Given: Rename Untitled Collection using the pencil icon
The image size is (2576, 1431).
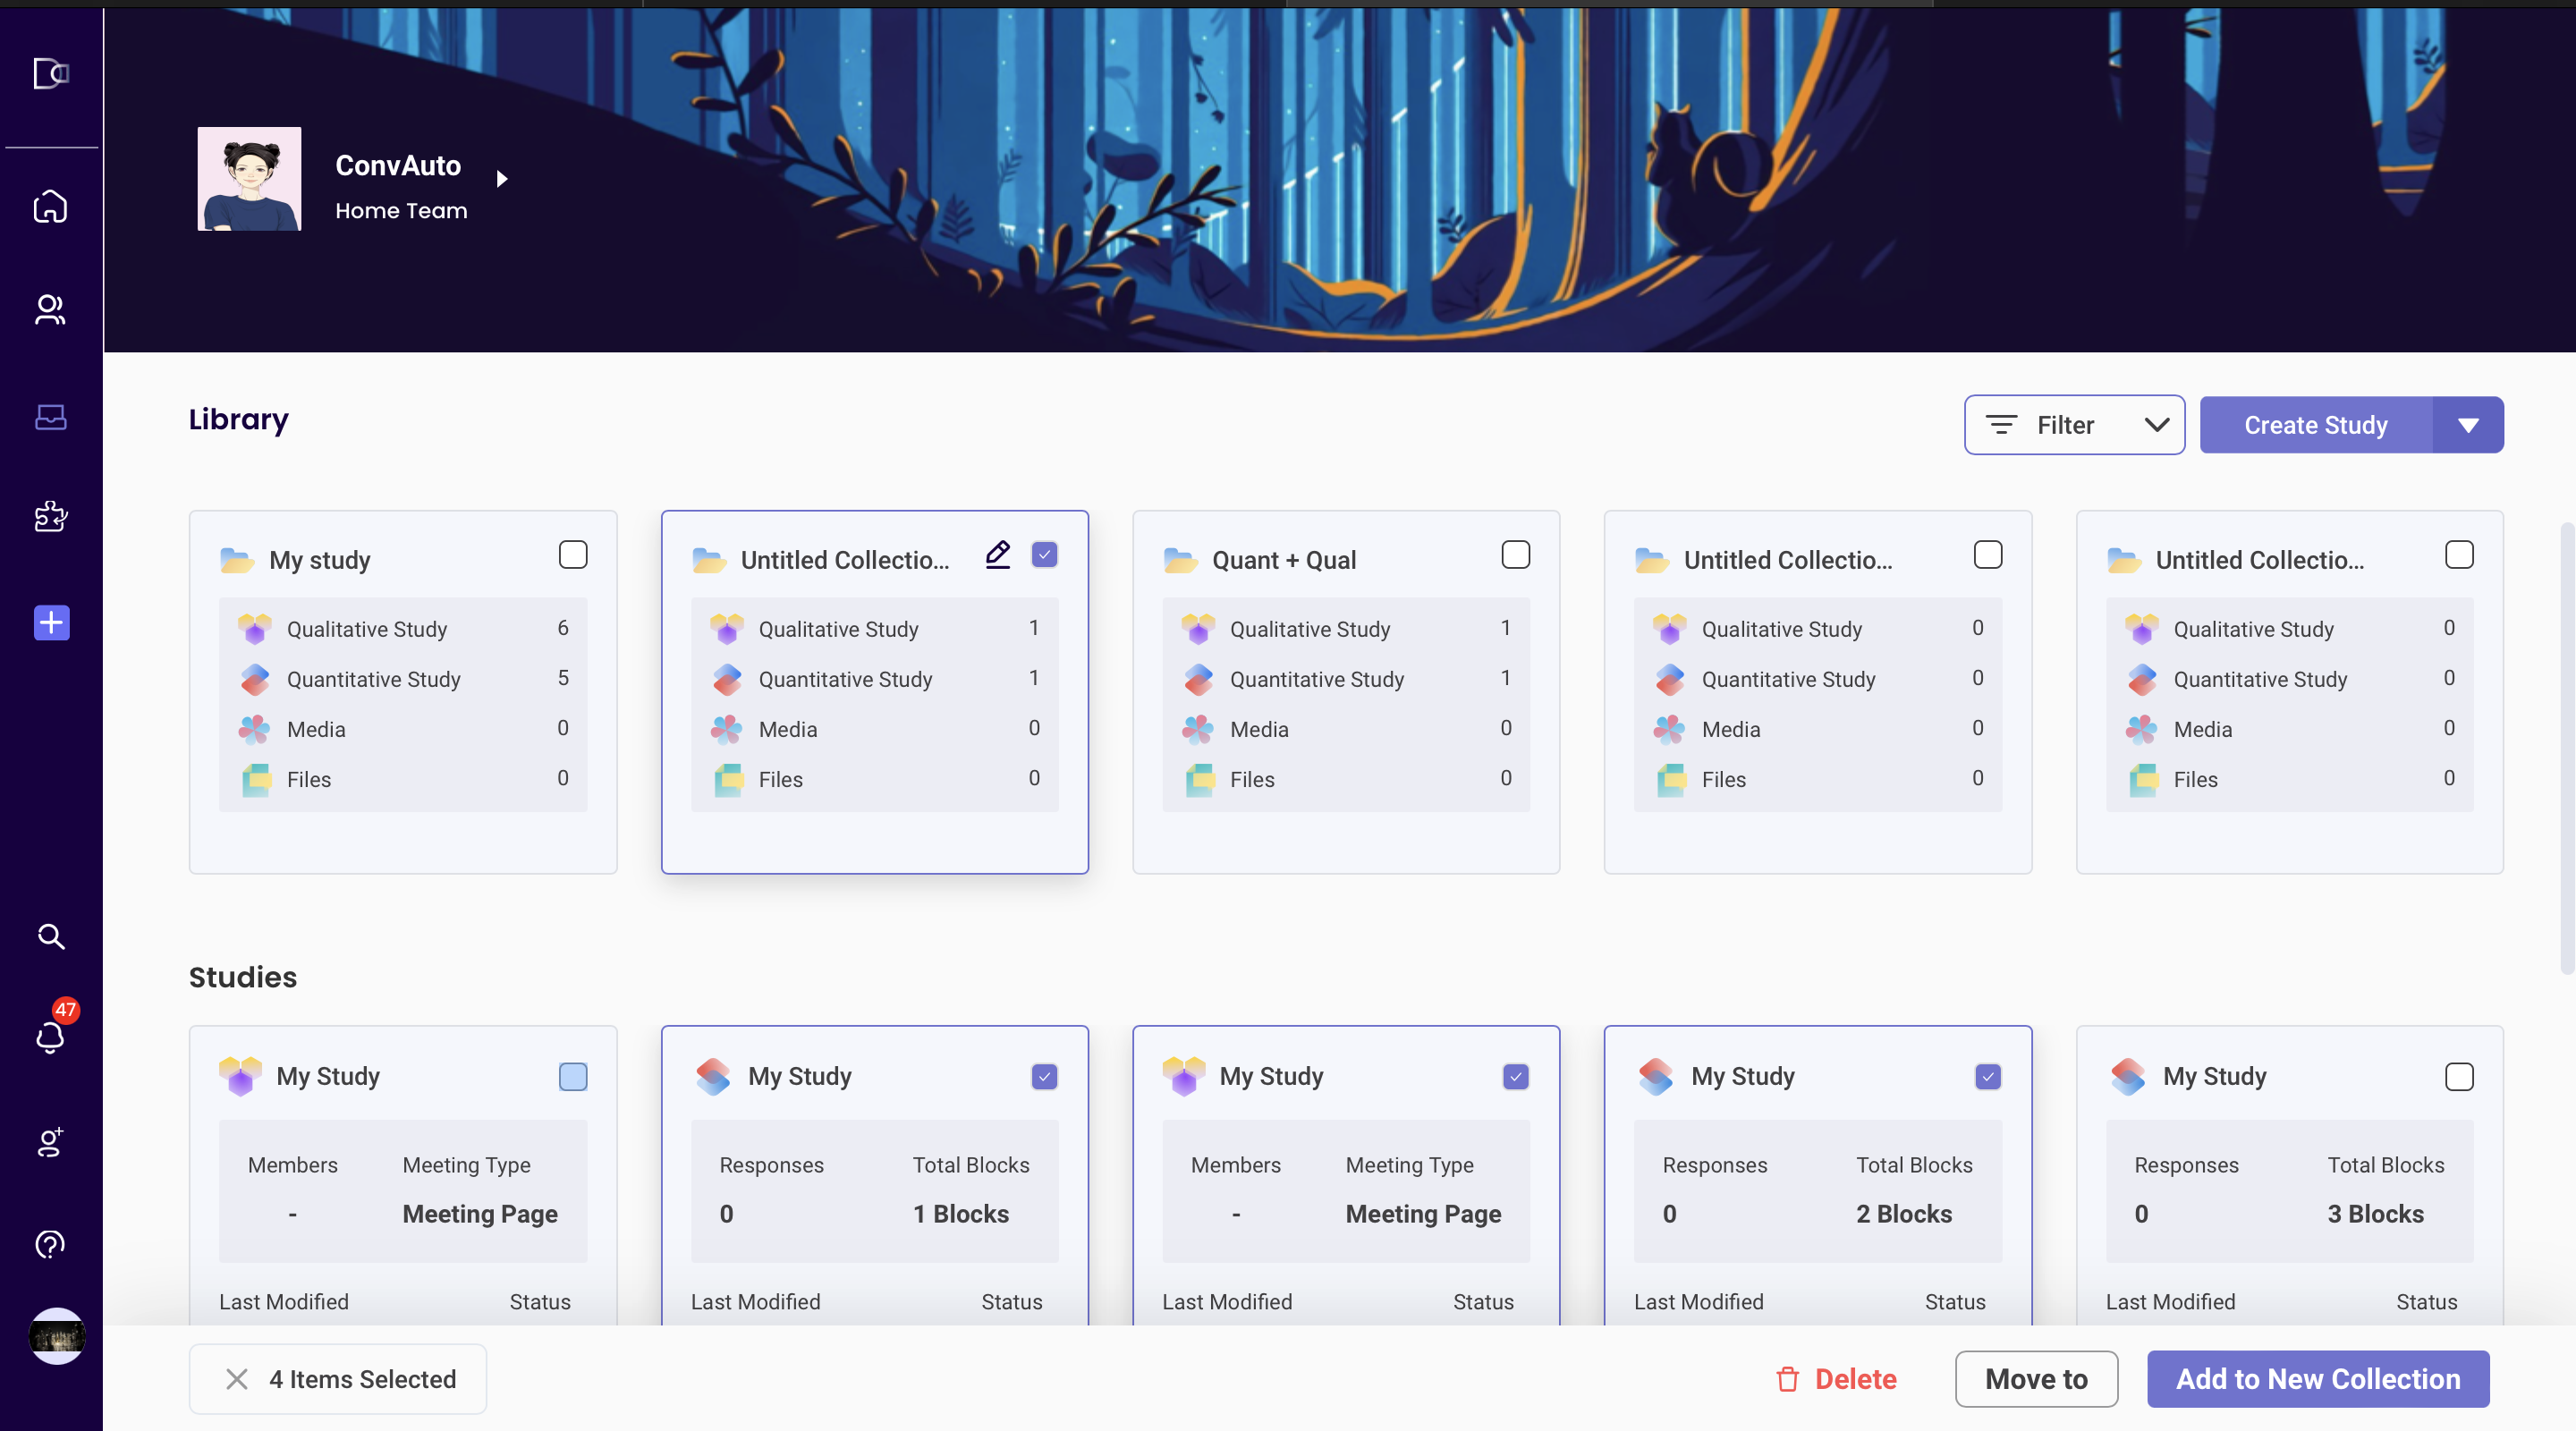Looking at the screenshot, I should point(997,554).
